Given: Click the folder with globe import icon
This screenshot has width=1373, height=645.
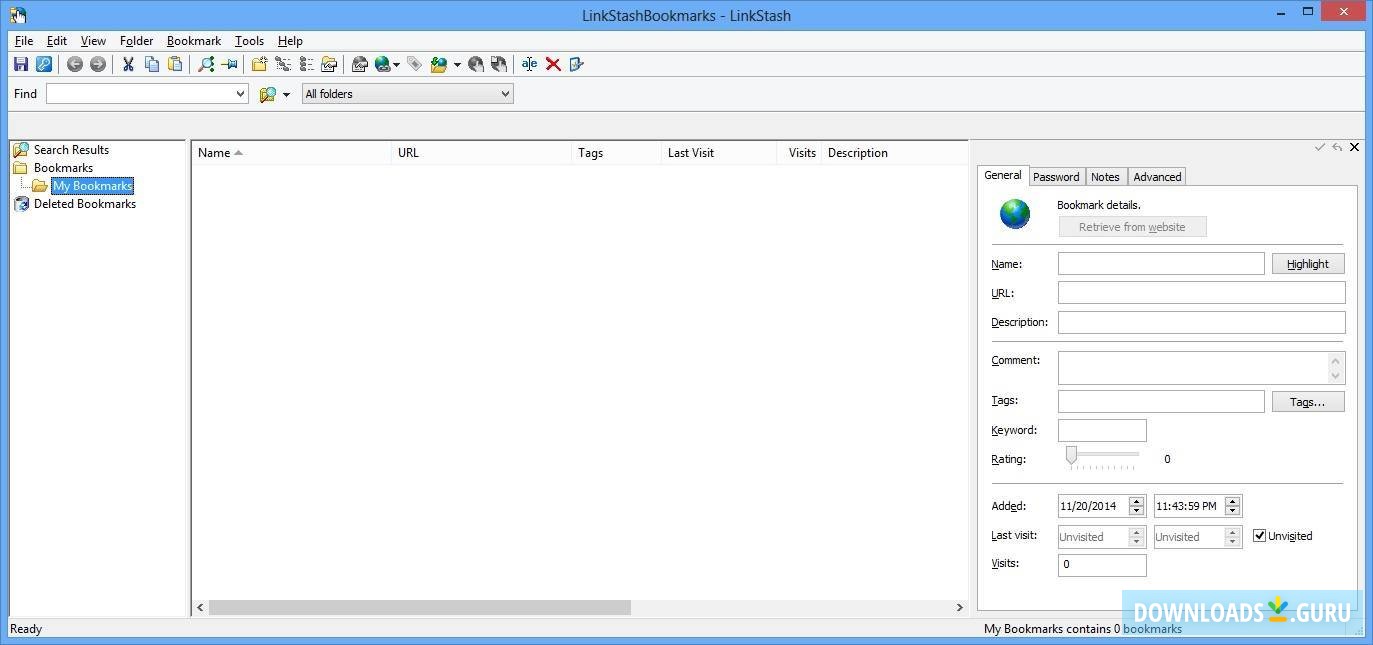Looking at the screenshot, I should [439, 64].
